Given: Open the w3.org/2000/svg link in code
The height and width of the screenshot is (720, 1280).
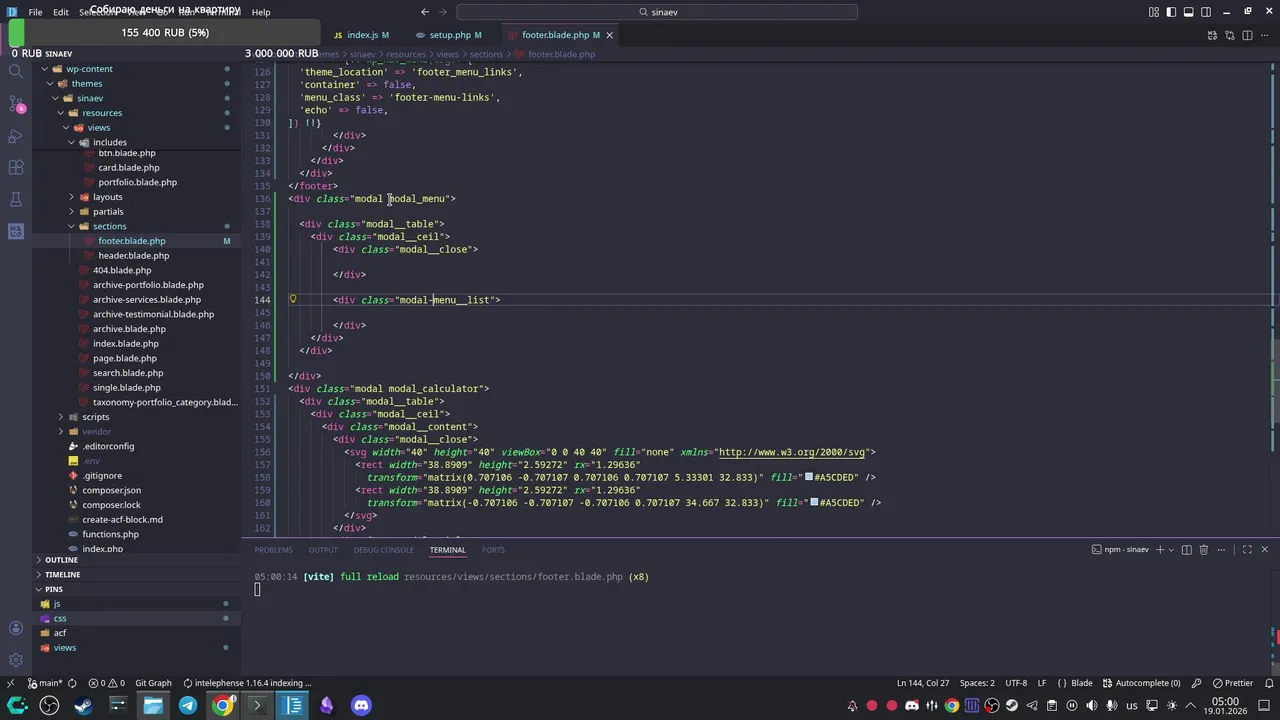Looking at the screenshot, I should [x=791, y=452].
